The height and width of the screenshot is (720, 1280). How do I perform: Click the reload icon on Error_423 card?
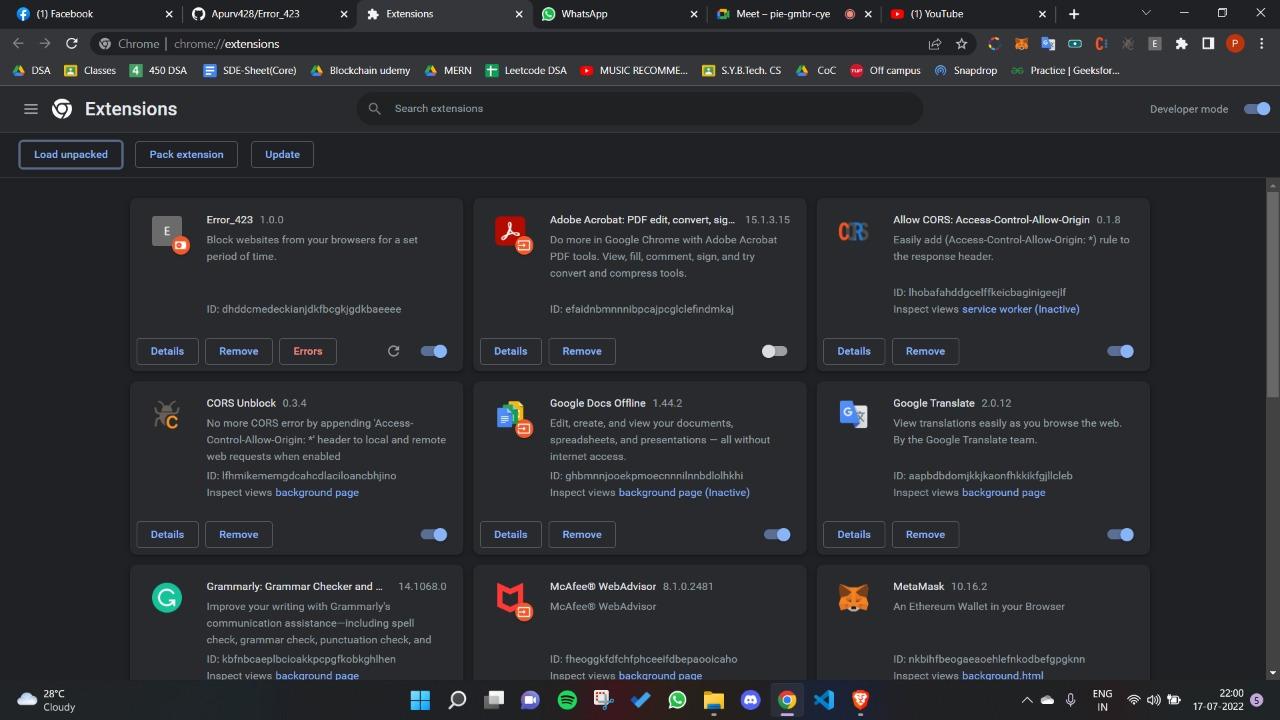[393, 351]
